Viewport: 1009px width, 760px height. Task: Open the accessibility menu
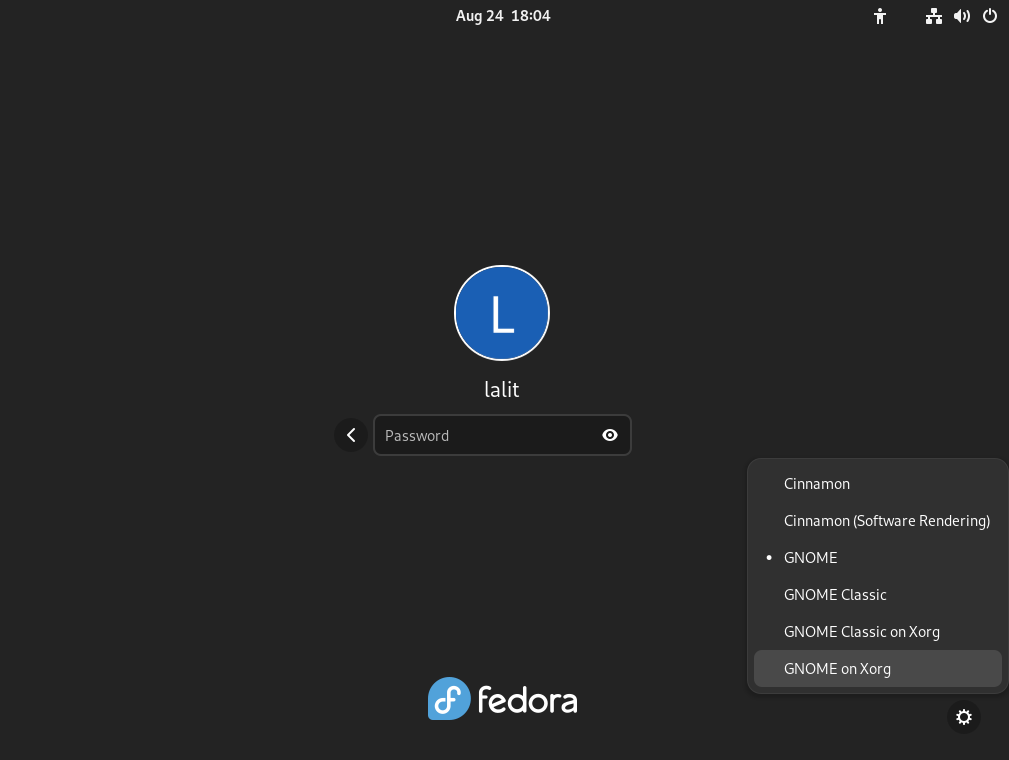click(879, 16)
